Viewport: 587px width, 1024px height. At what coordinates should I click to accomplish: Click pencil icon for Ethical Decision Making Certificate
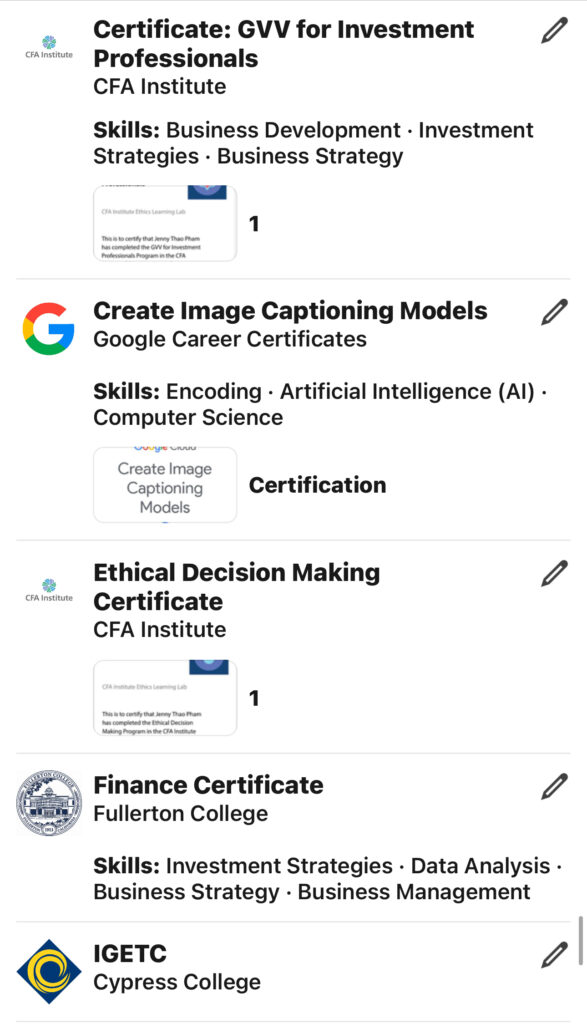click(554, 573)
